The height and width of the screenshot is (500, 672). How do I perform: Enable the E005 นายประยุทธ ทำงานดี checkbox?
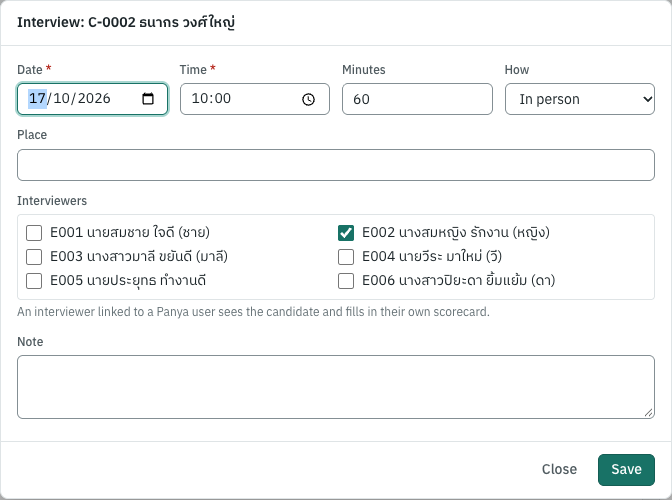pyautogui.click(x=34, y=281)
